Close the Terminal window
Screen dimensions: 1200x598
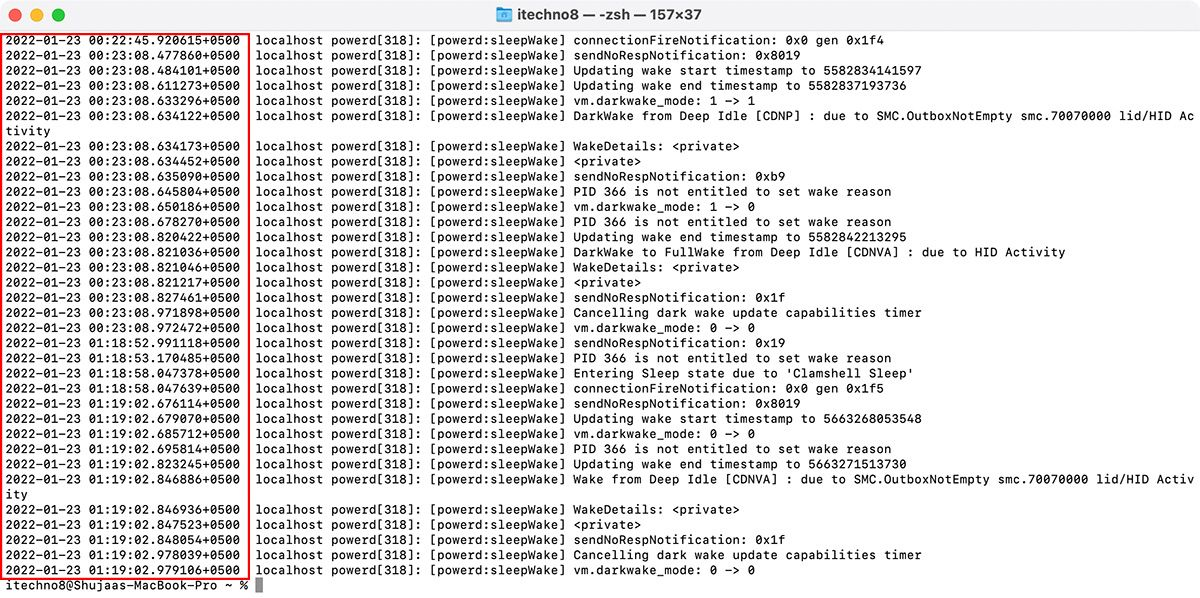(x=14, y=15)
